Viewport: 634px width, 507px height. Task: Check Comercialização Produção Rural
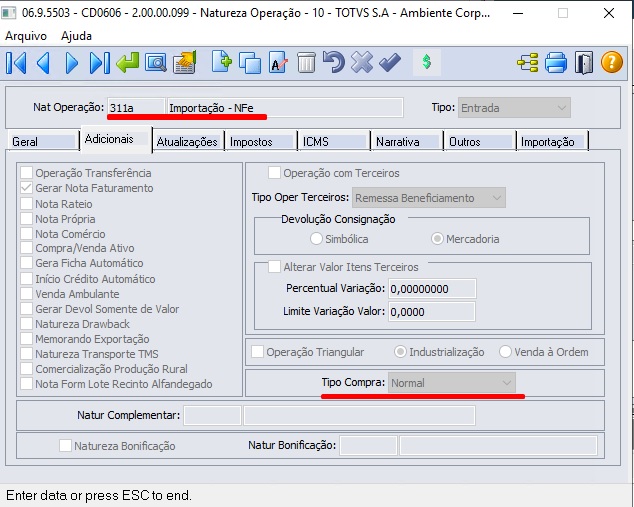click(27, 369)
